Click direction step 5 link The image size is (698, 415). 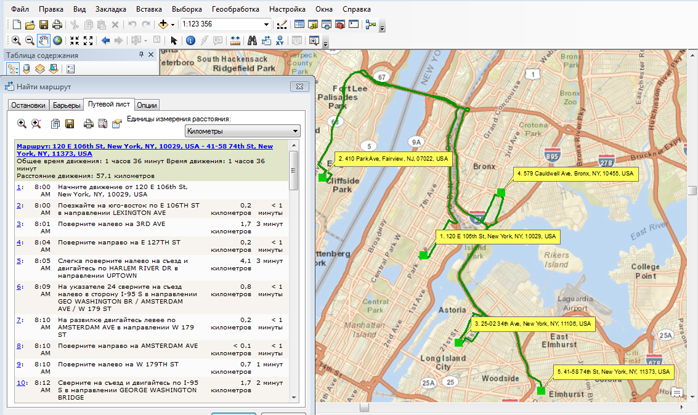pos(19,260)
